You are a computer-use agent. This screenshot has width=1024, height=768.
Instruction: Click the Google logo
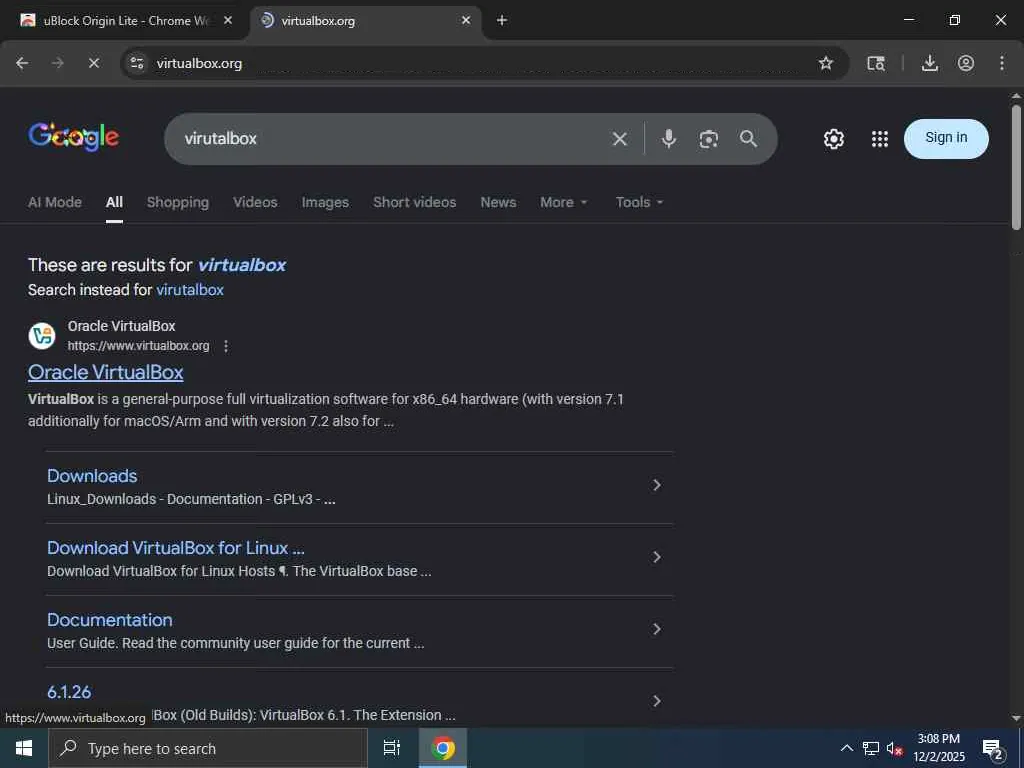[73, 137]
